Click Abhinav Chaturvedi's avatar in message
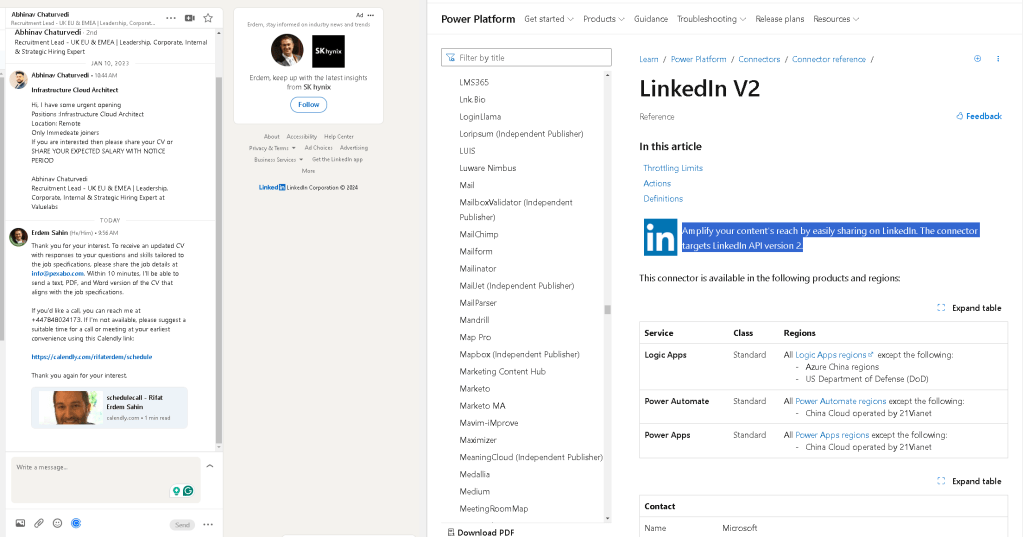This screenshot has height=537, width=1023. click(18, 80)
